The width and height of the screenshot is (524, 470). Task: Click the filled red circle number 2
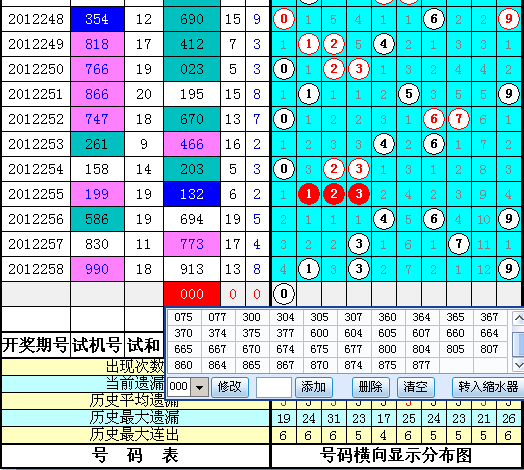tap(334, 194)
